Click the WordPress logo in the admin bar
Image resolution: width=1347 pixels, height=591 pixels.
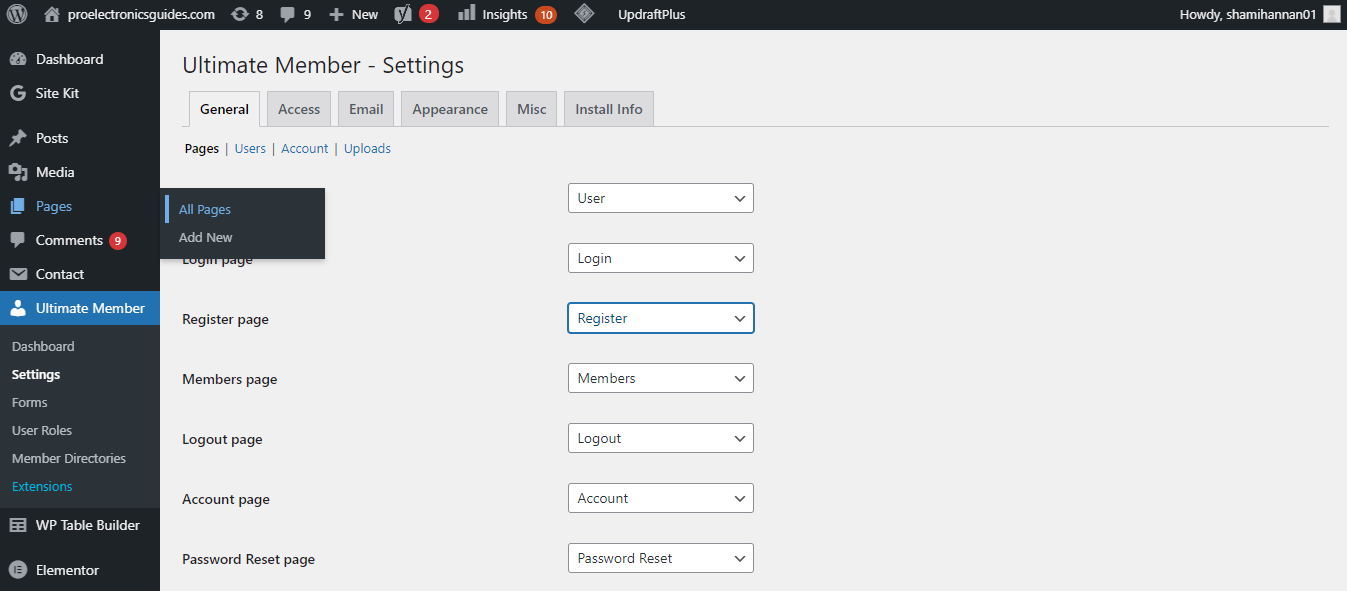pyautogui.click(x=17, y=14)
